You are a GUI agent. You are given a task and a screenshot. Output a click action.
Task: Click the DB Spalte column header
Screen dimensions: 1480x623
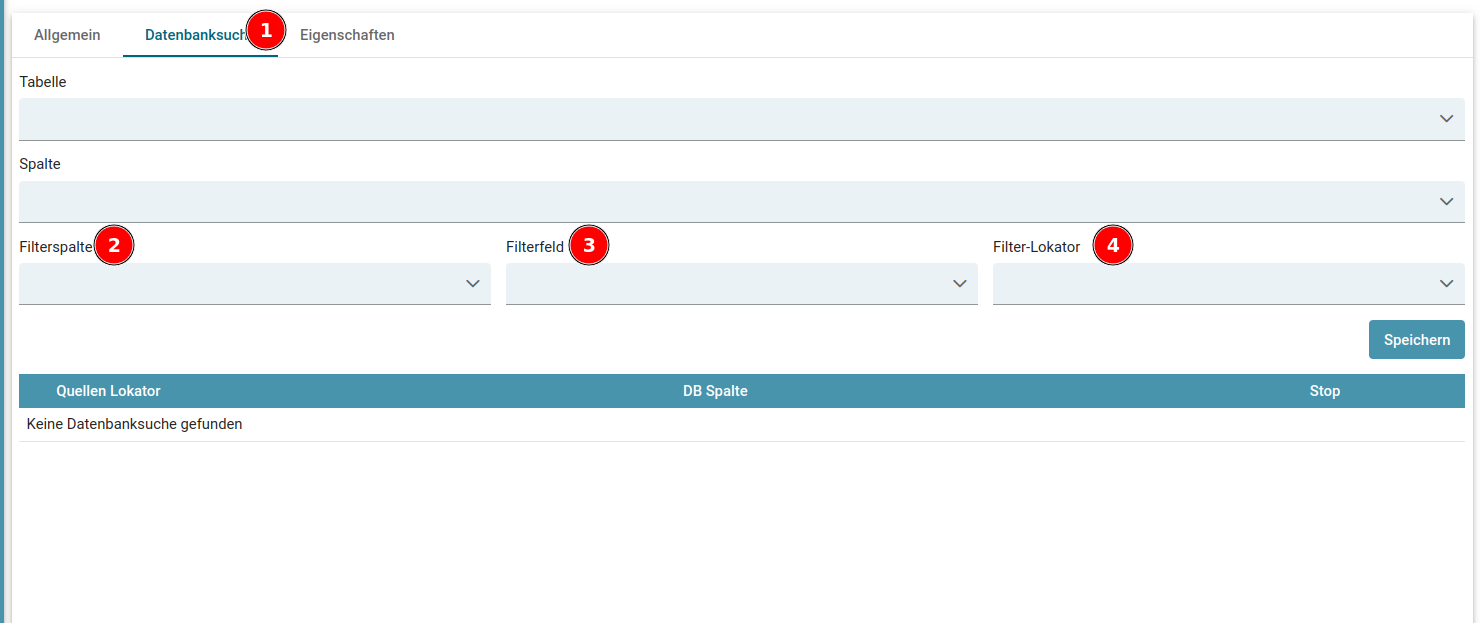pos(715,391)
